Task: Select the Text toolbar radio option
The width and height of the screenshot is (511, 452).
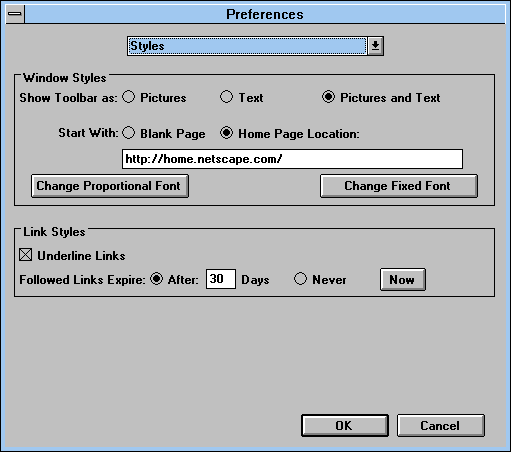Action: click(226, 97)
